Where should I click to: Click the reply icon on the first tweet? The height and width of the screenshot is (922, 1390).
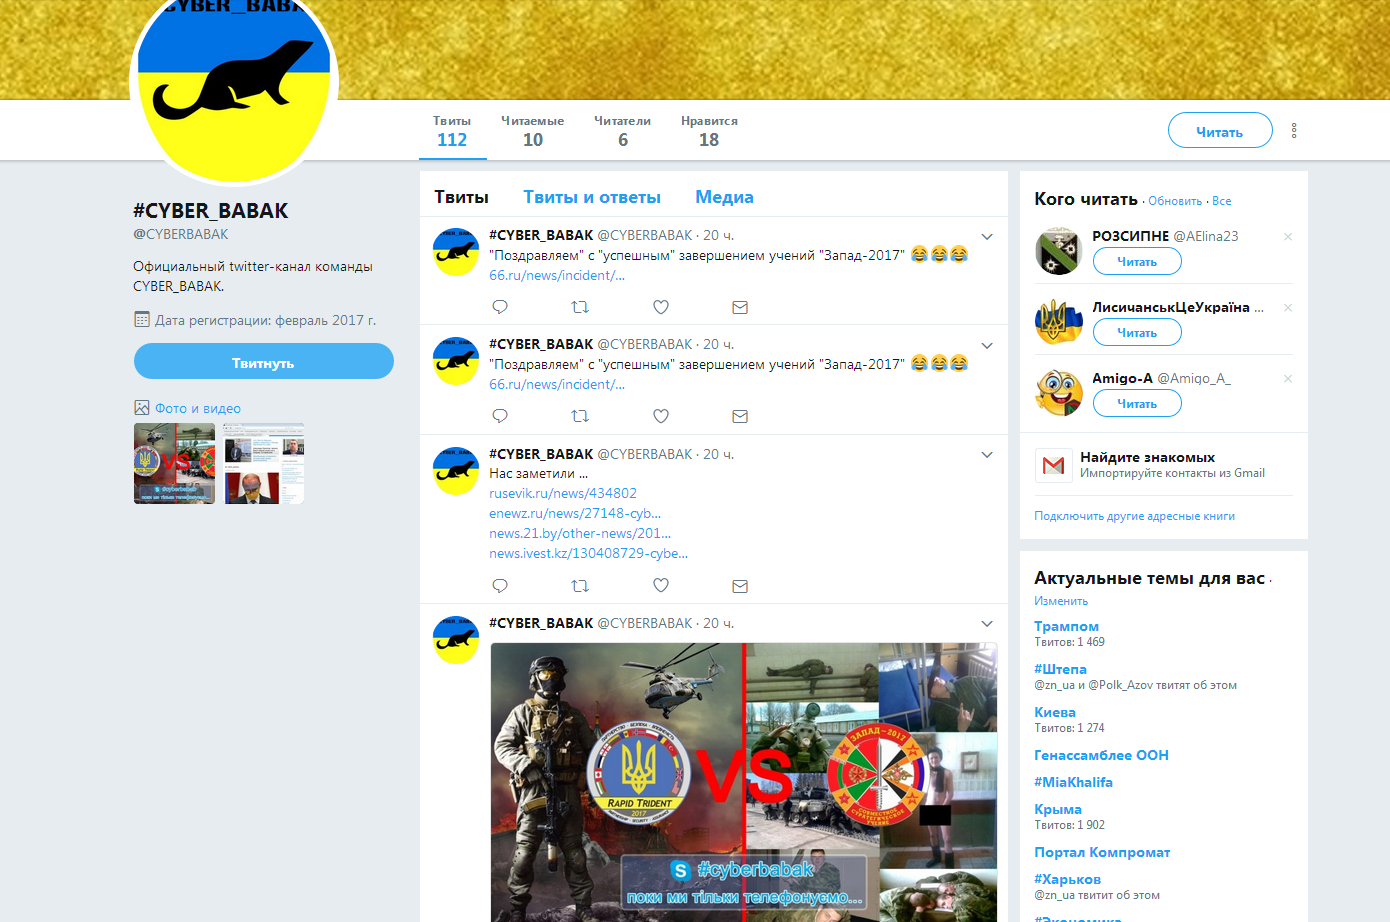pyautogui.click(x=500, y=307)
